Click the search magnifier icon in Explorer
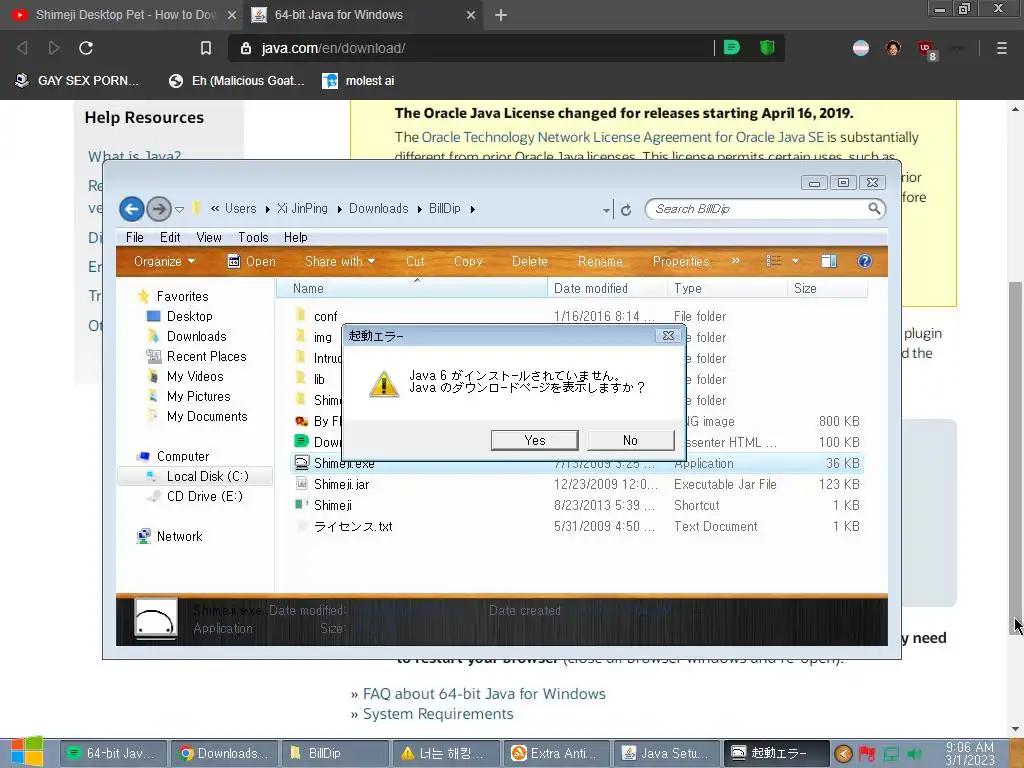Screen dimensions: 1024x768 pos(874,208)
